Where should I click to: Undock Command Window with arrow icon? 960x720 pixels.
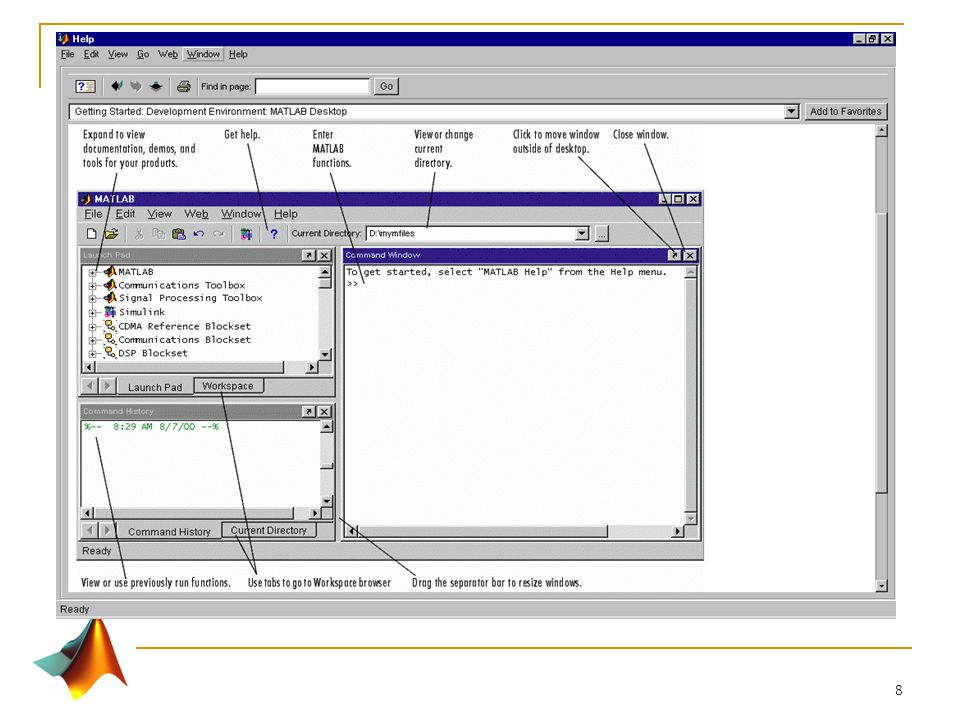click(x=674, y=255)
